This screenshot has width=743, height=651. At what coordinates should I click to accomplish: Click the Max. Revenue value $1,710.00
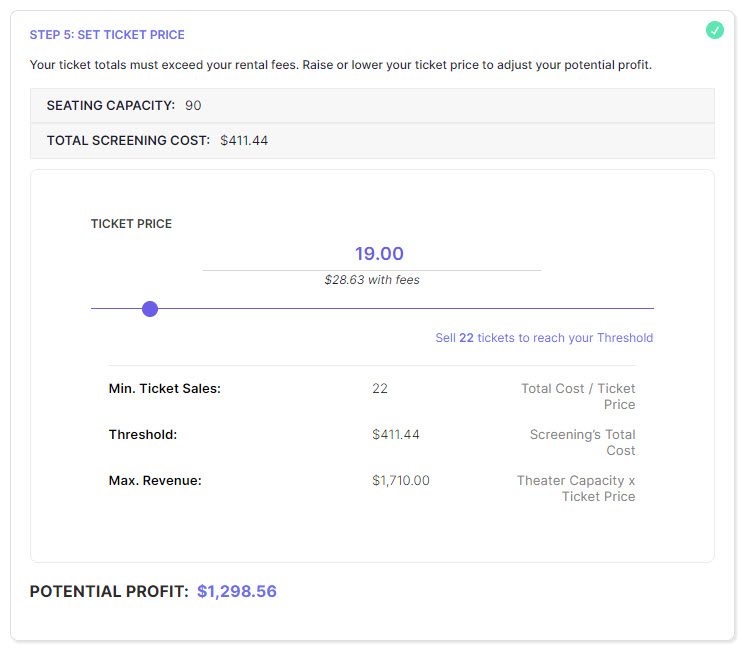[401, 481]
